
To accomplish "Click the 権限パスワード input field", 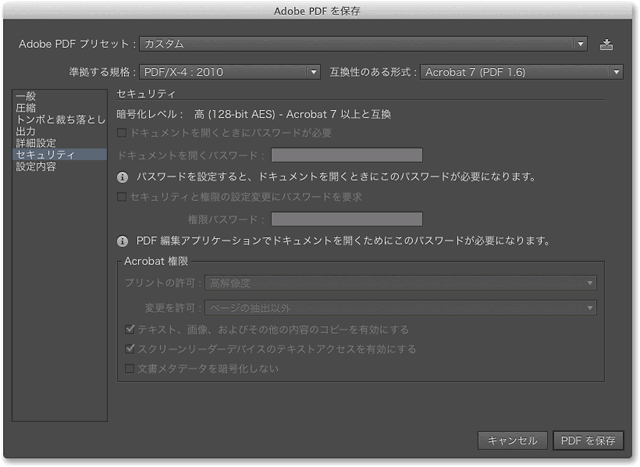I will tap(346, 219).
